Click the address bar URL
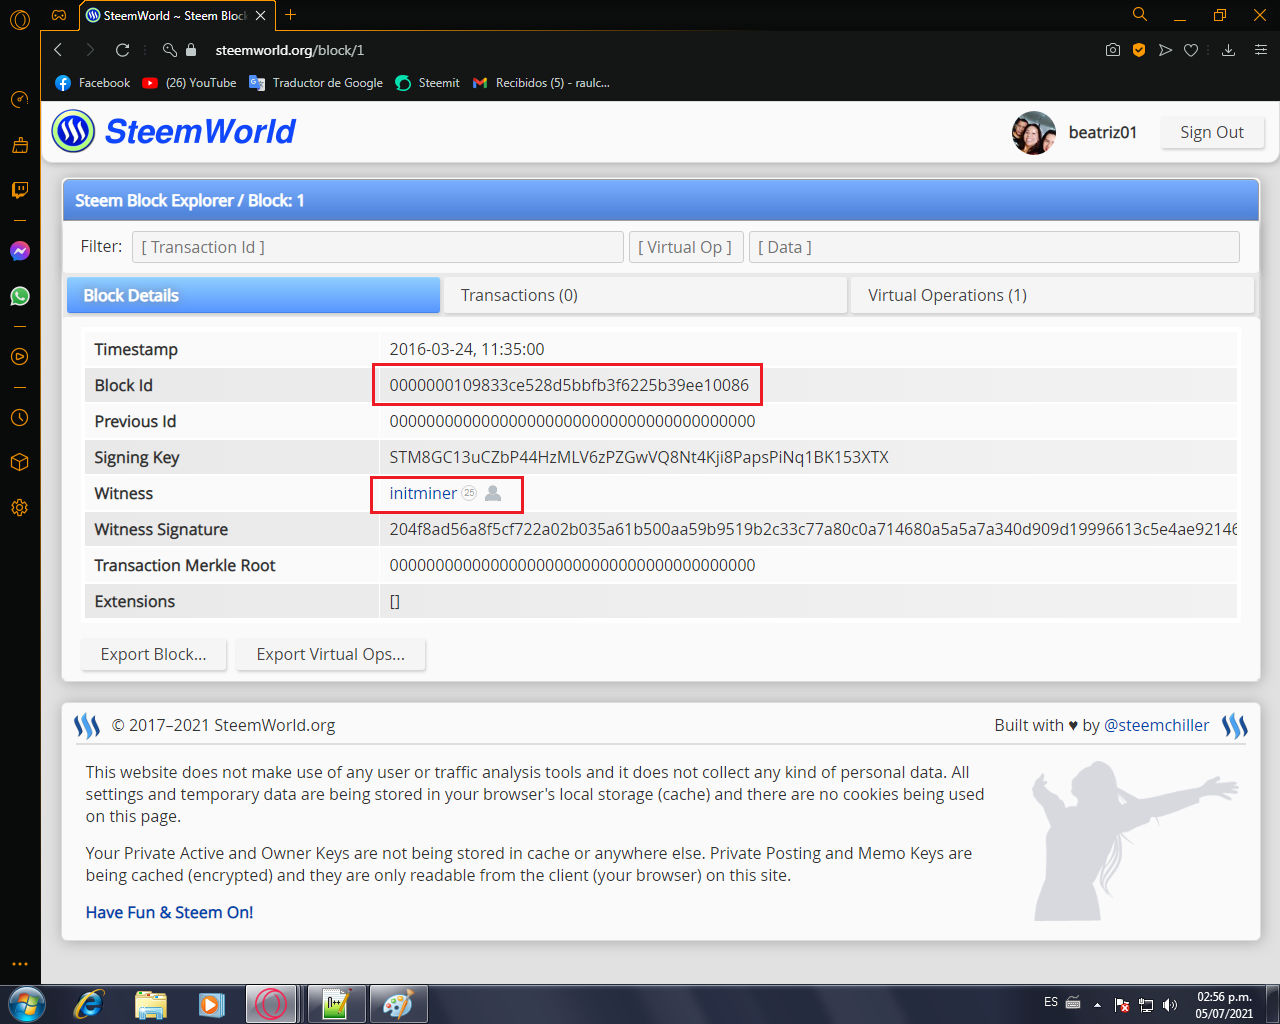 coord(290,50)
